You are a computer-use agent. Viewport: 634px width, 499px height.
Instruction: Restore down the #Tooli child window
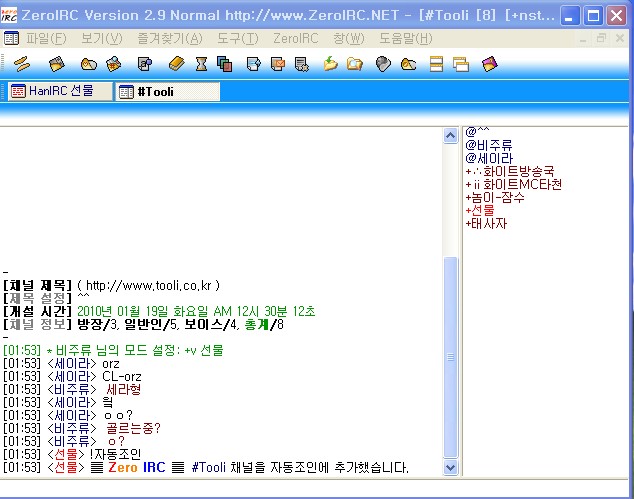[x=601, y=39]
